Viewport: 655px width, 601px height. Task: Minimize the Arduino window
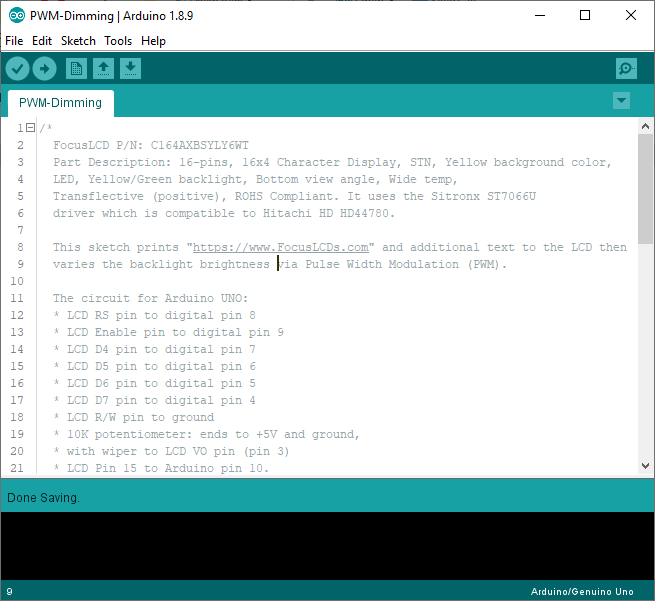click(540, 15)
